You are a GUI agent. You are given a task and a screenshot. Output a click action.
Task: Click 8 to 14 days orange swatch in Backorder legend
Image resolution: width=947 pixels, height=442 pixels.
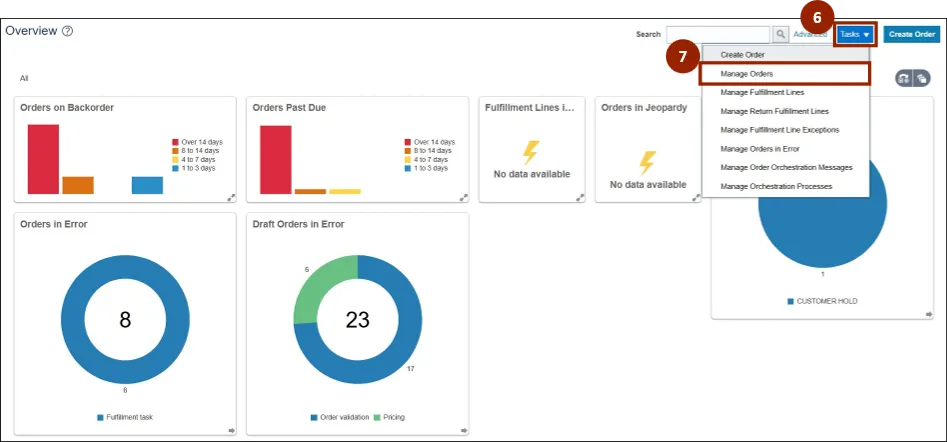pos(175,150)
